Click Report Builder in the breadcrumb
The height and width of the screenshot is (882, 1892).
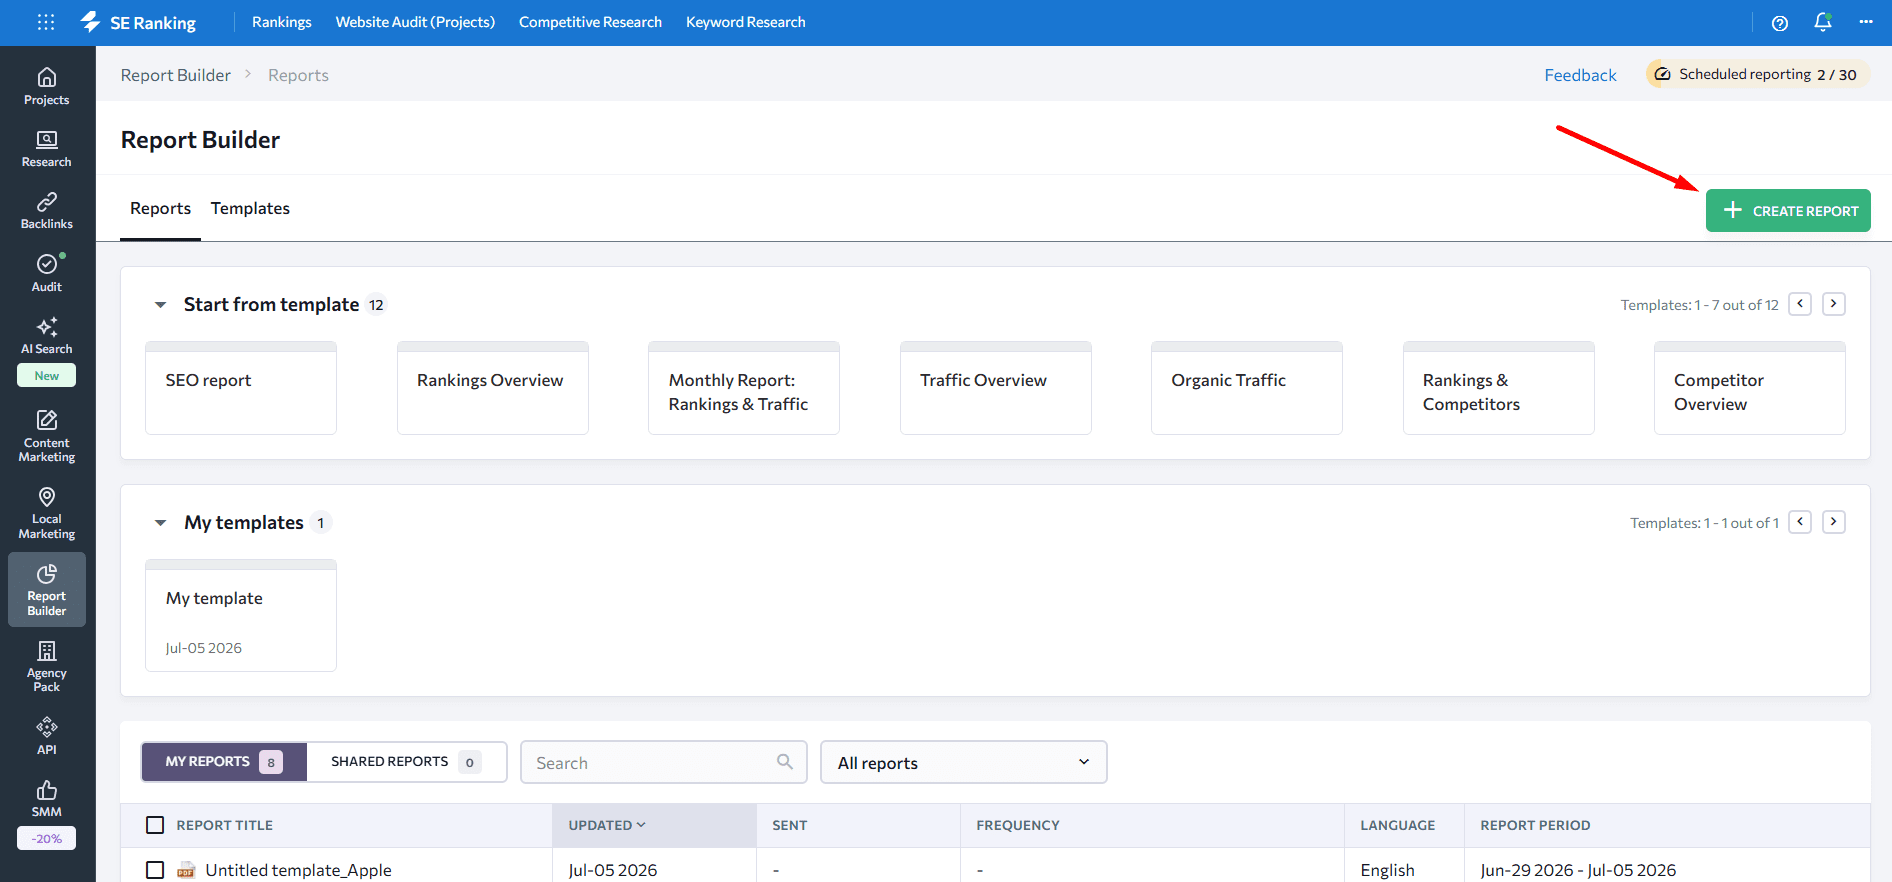pos(176,75)
